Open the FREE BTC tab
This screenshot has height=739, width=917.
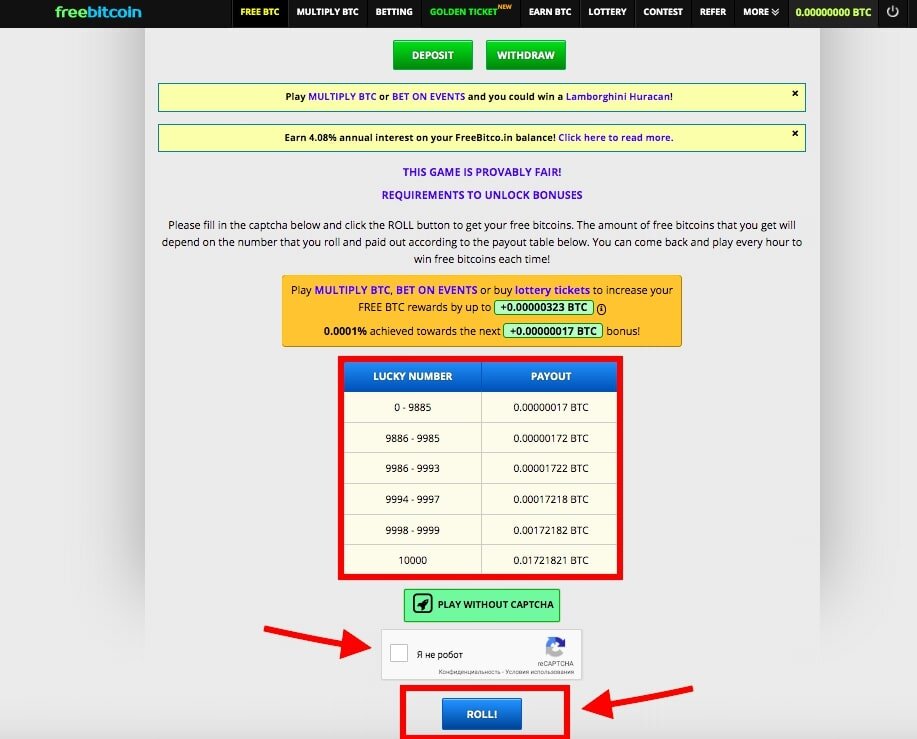point(260,12)
